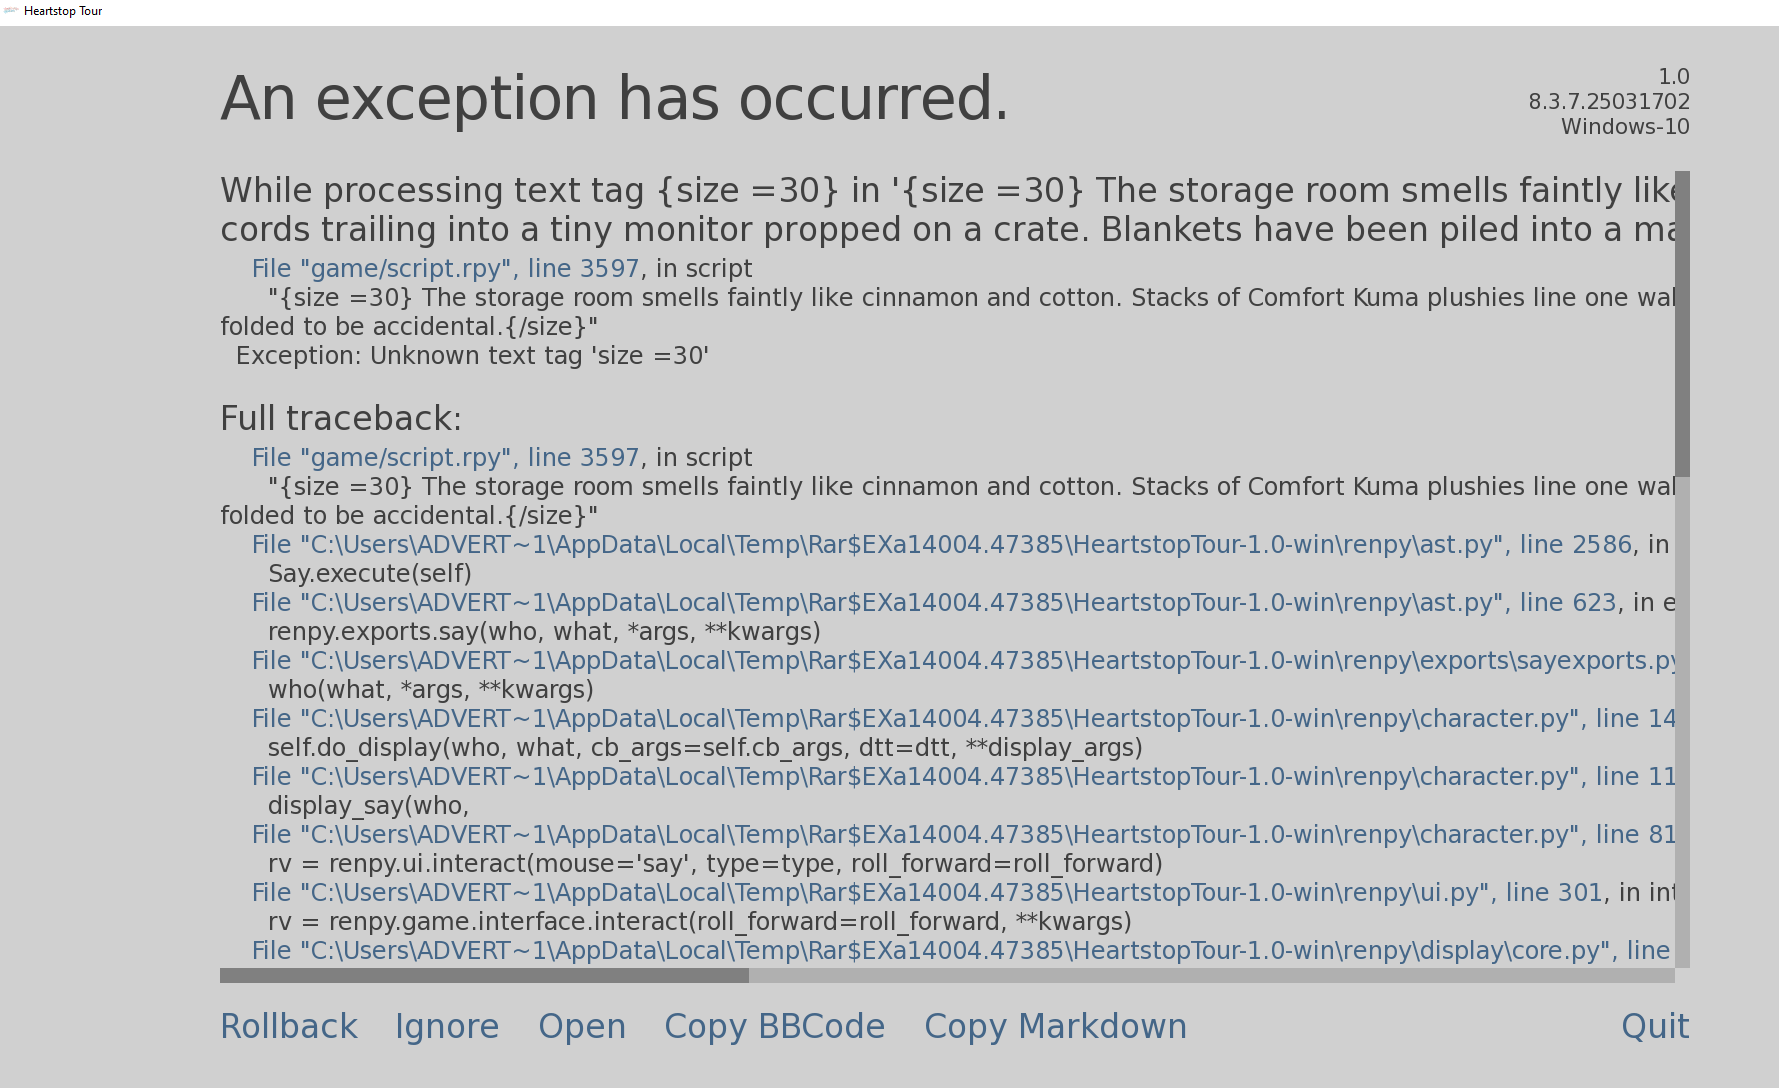
Task: Open script.rpy line 3597 link under Full traceback
Action: (x=445, y=458)
